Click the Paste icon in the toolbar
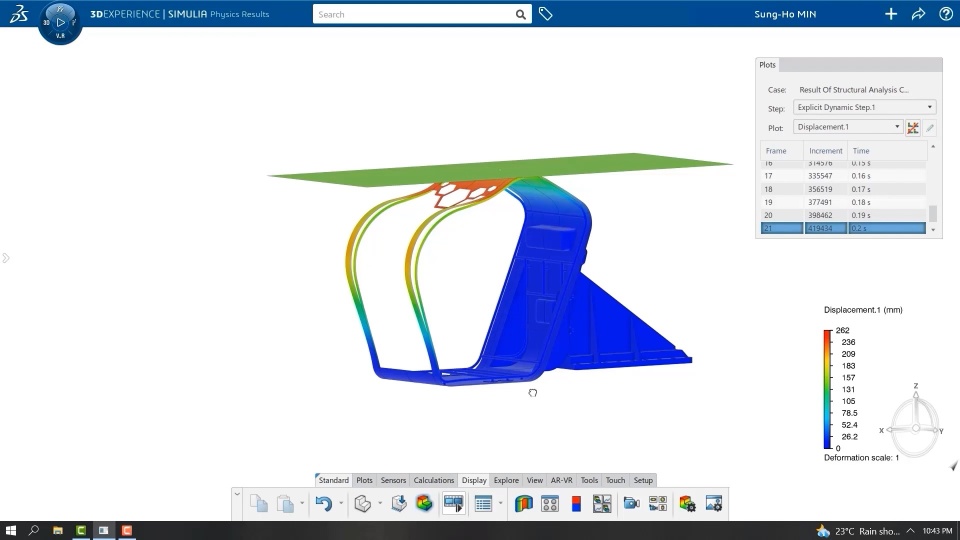960x540 pixels. (285, 504)
